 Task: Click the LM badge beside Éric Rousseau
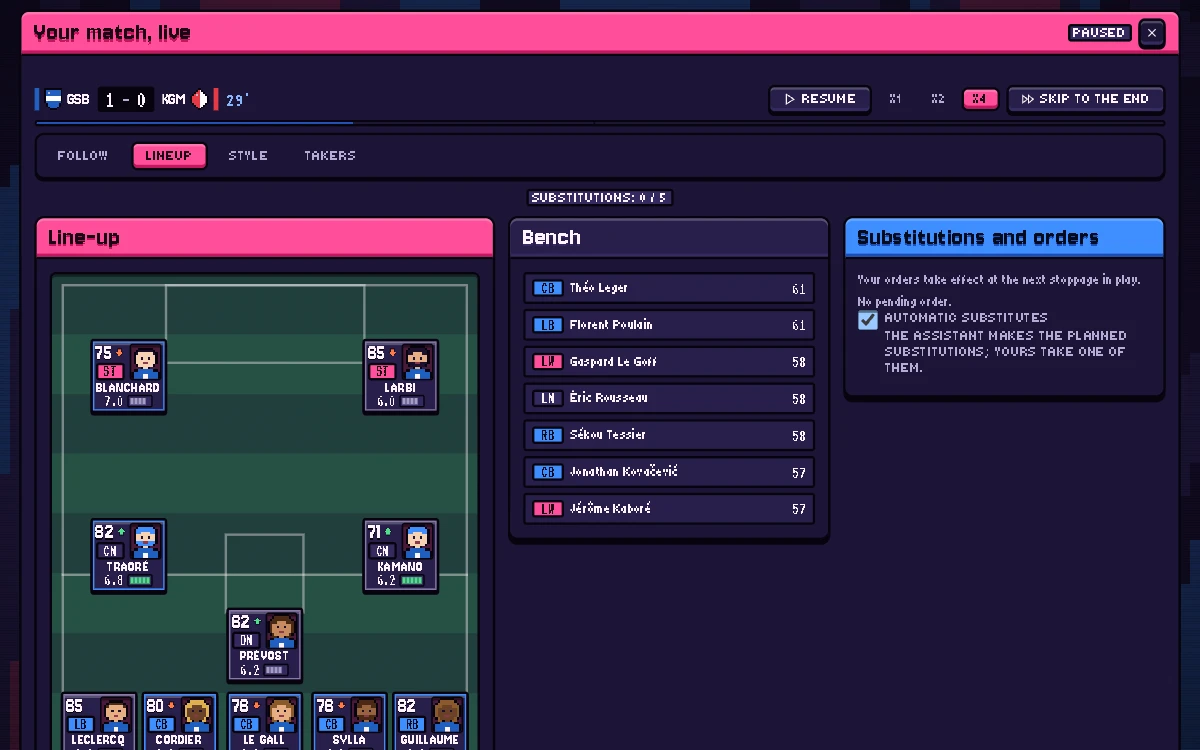point(547,398)
